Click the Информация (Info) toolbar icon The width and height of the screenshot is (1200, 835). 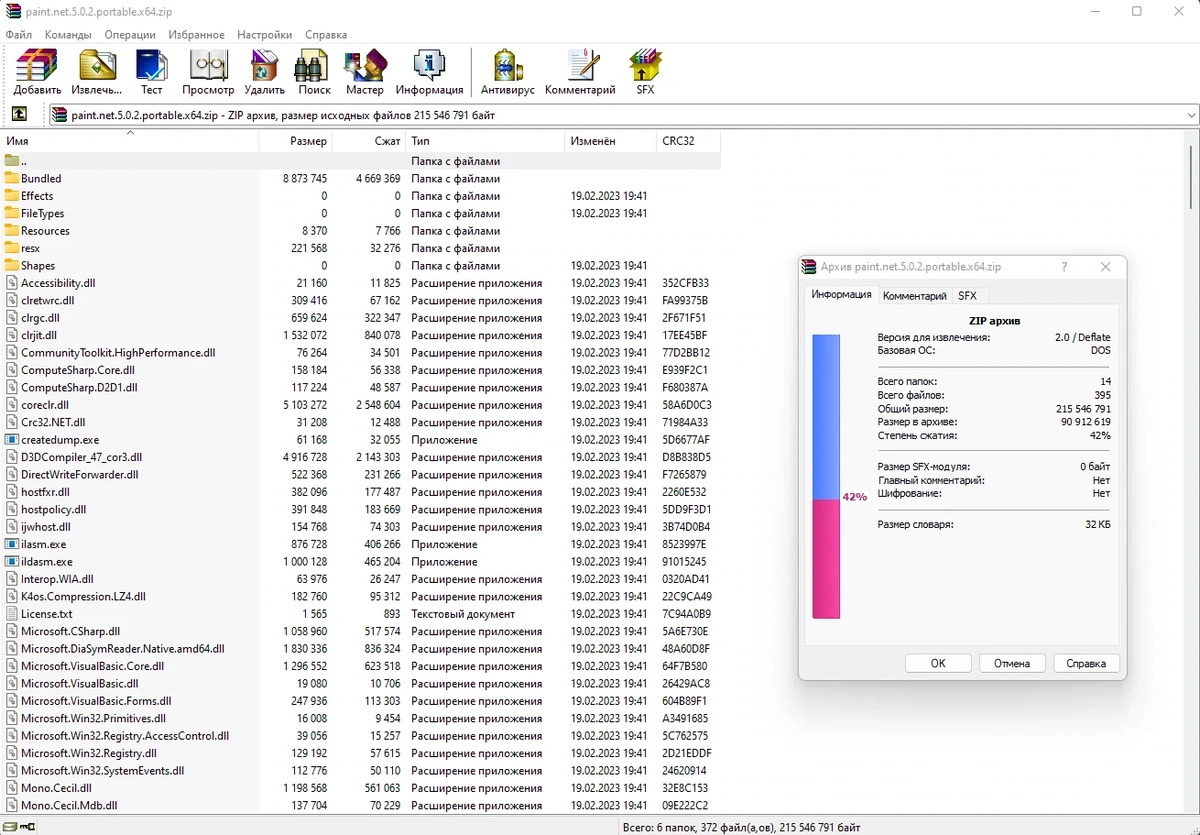coord(429,65)
